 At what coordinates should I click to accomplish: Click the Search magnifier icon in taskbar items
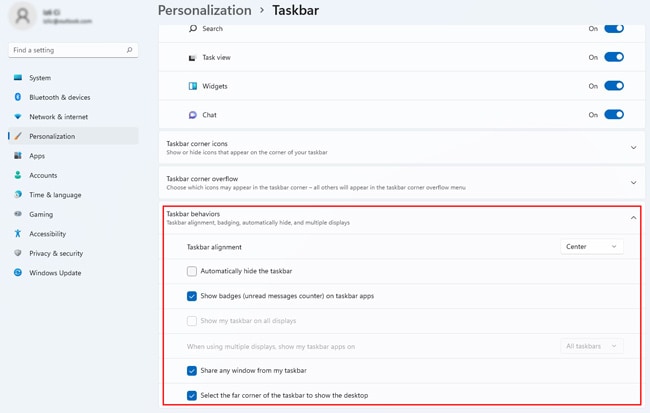[x=193, y=28]
